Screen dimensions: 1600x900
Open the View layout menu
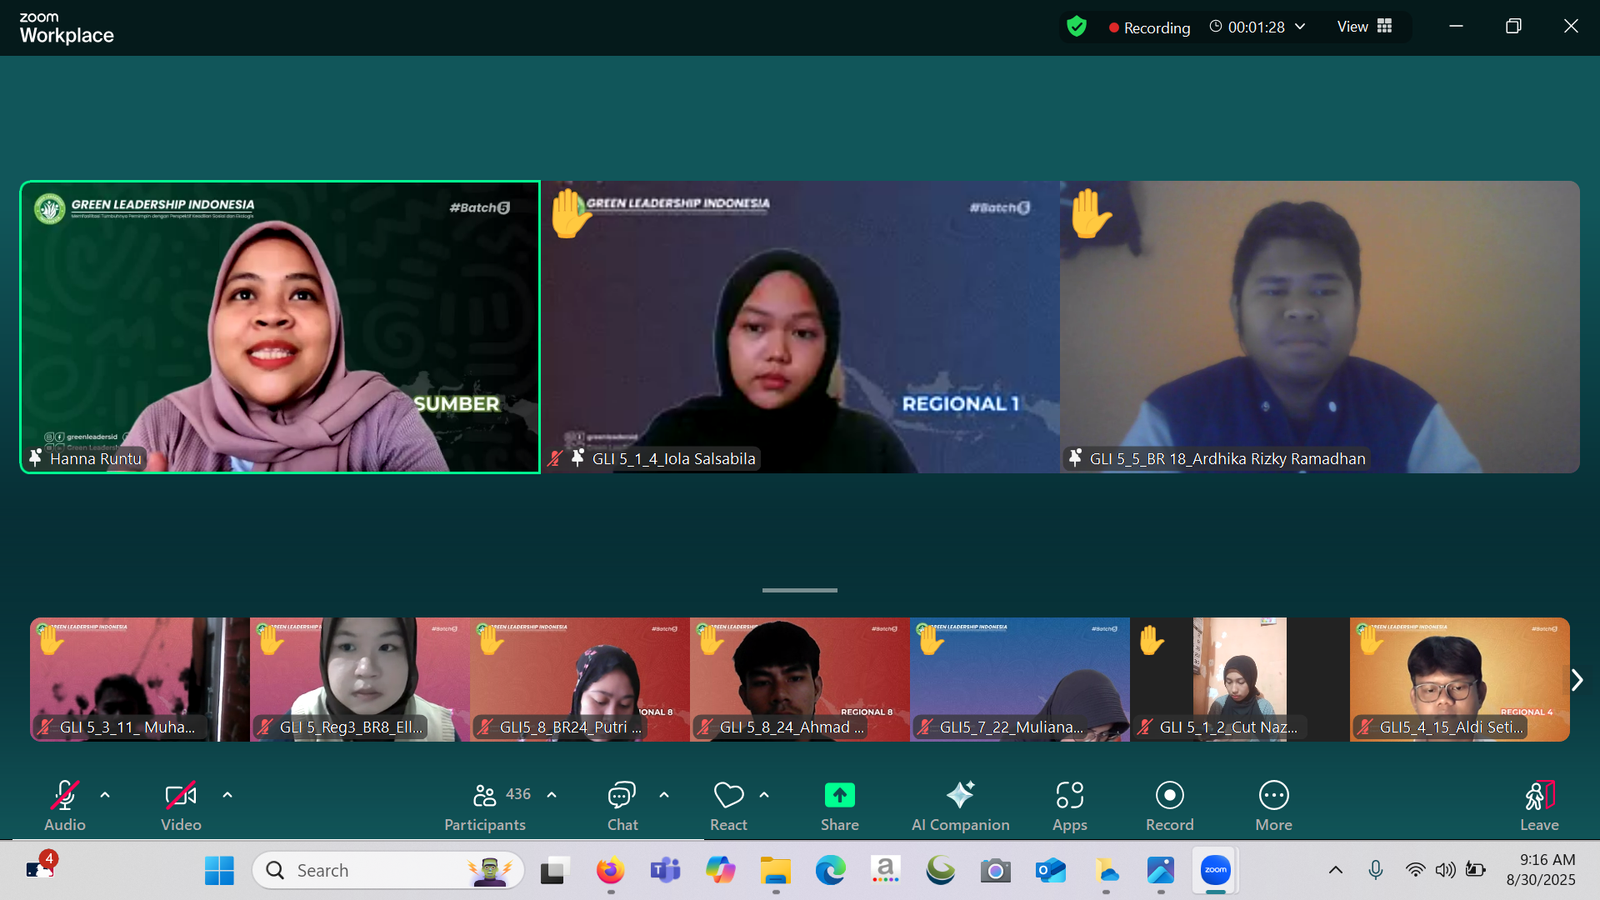1364,27
